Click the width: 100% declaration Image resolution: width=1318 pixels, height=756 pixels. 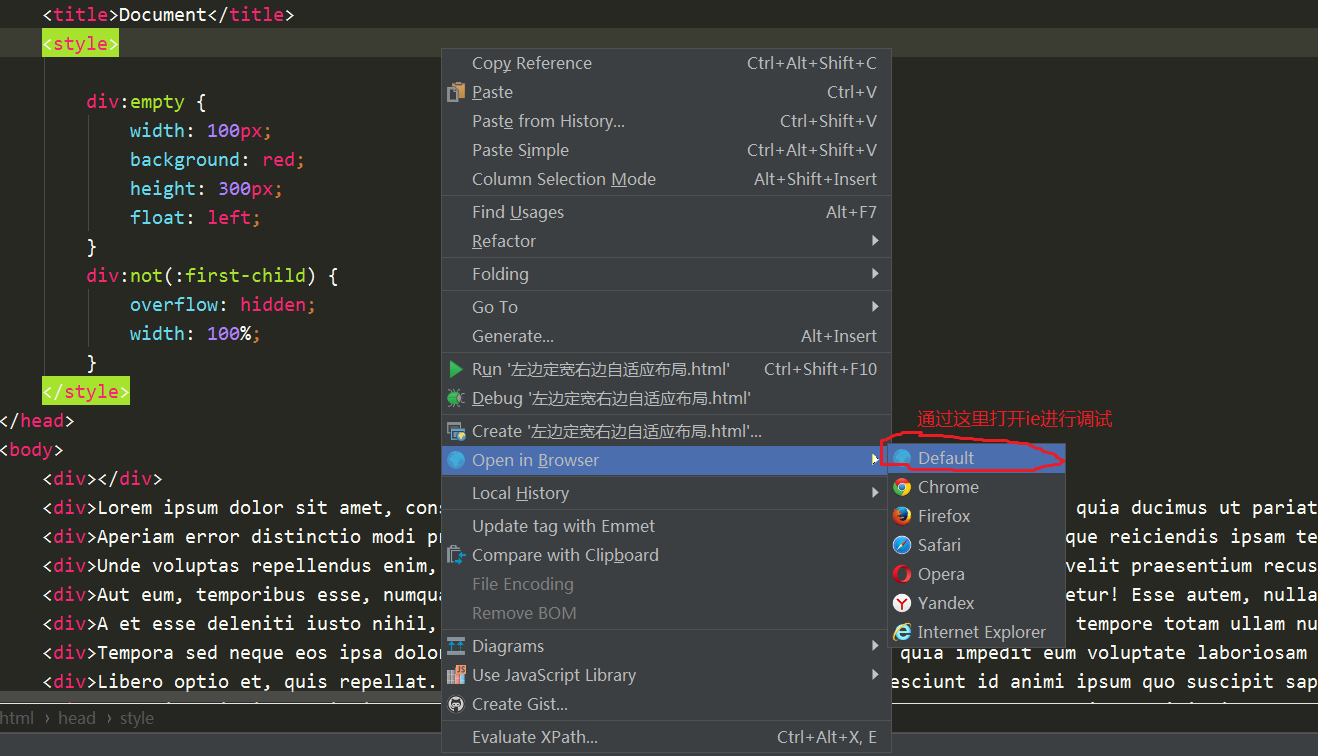coord(195,334)
